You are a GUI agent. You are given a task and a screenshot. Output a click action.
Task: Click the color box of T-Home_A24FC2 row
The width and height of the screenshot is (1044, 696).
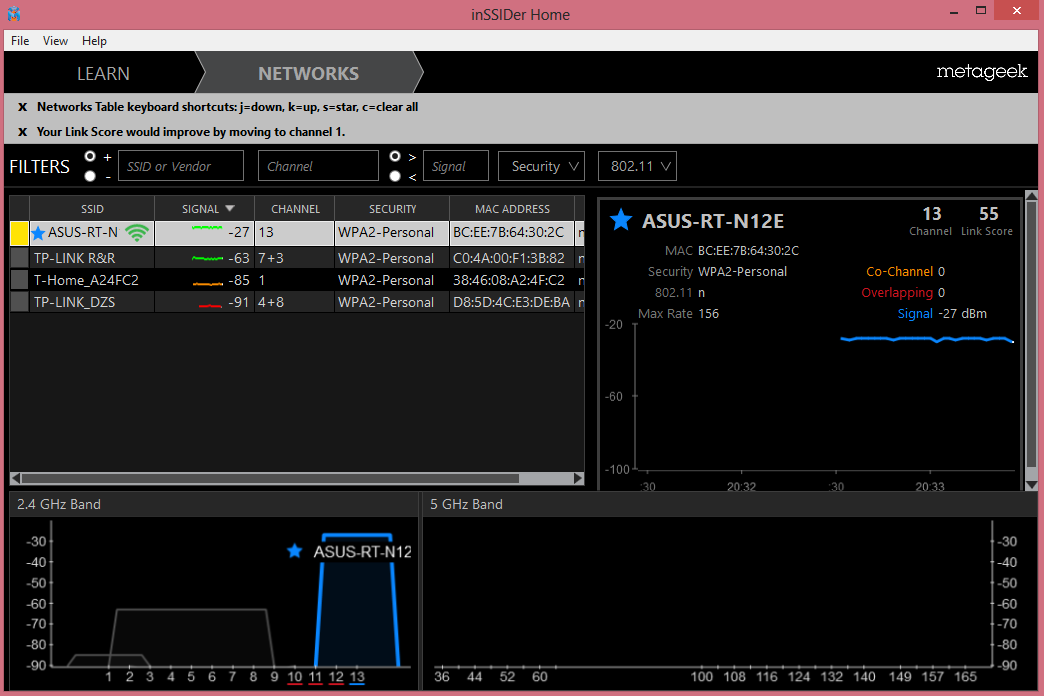coord(19,280)
